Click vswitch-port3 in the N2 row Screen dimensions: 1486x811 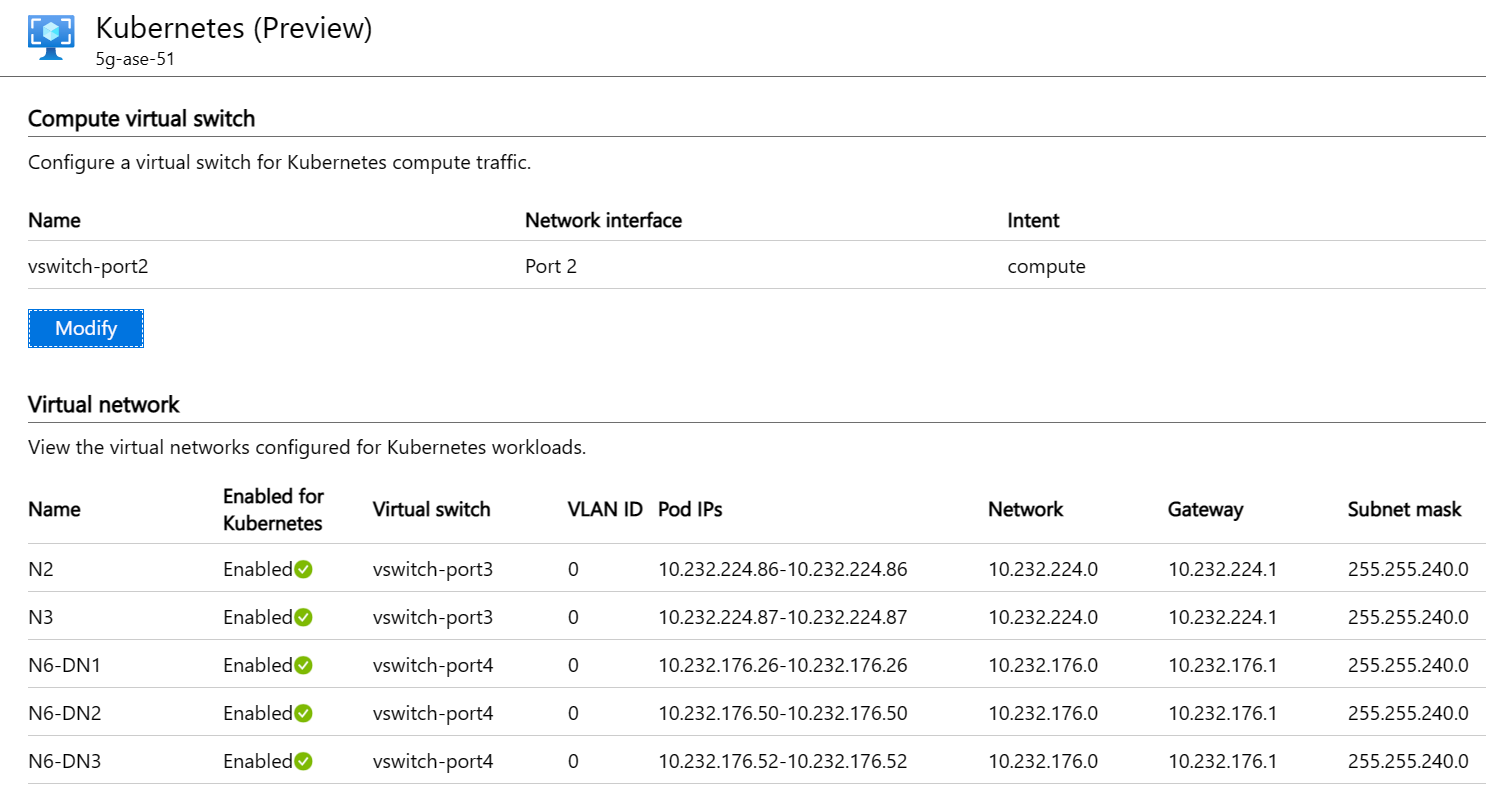[432, 570]
